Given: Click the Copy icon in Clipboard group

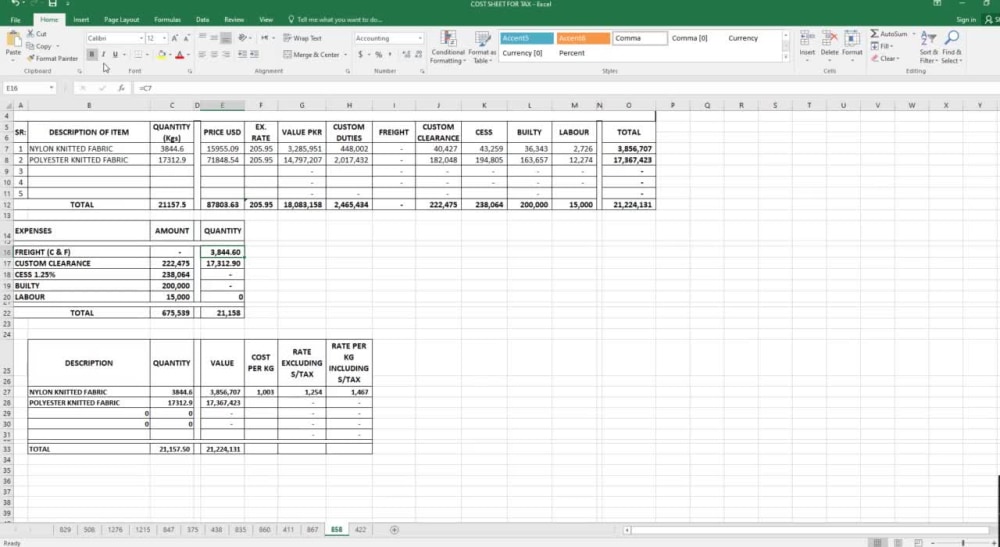Looking at the screenshot, I should pos(30,46).
